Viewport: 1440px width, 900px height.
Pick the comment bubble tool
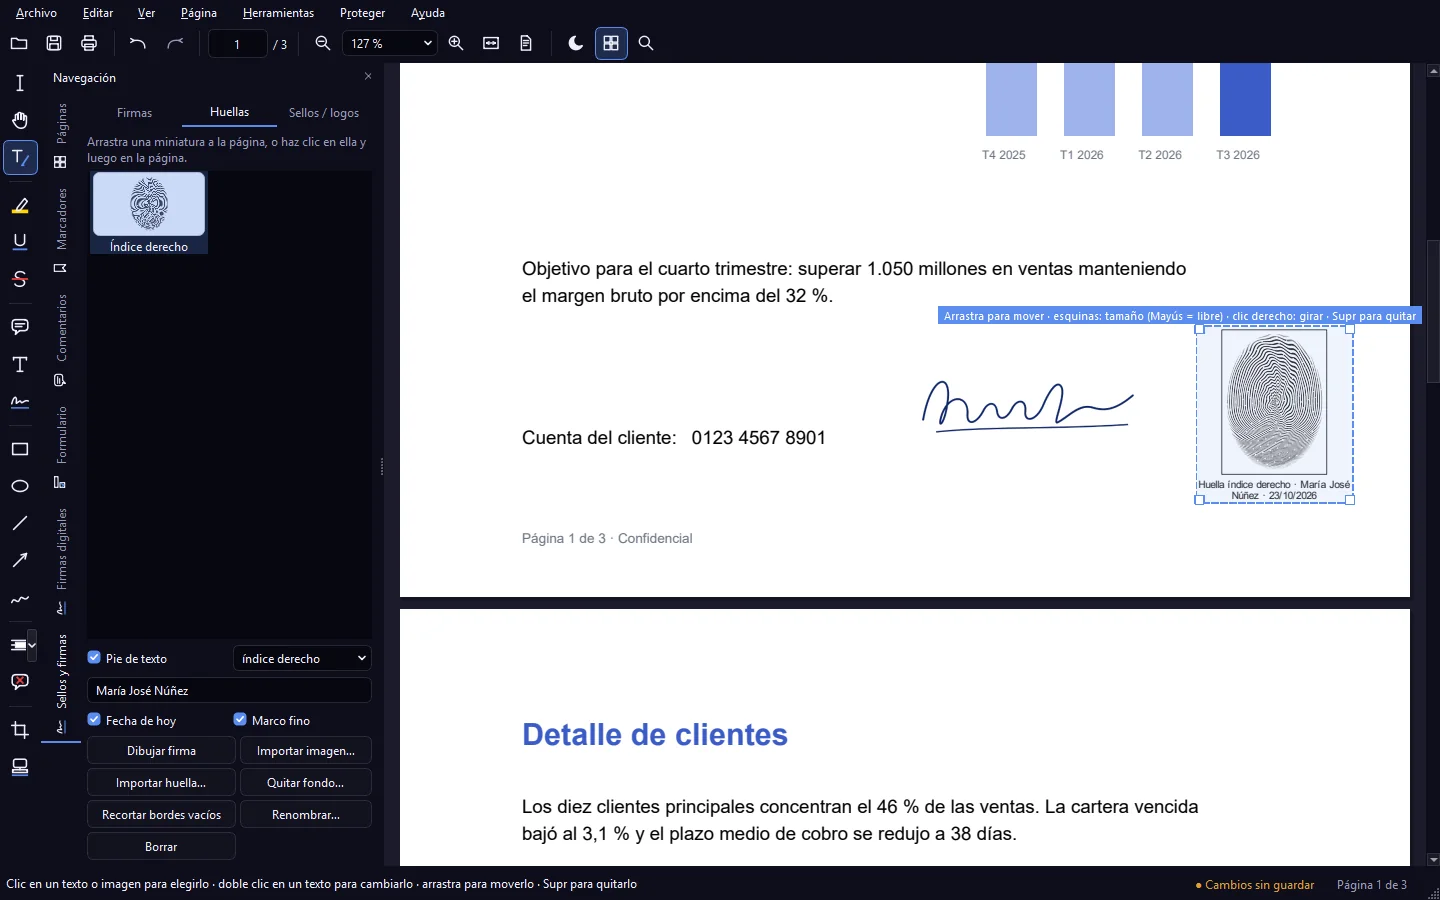(20, 327)
